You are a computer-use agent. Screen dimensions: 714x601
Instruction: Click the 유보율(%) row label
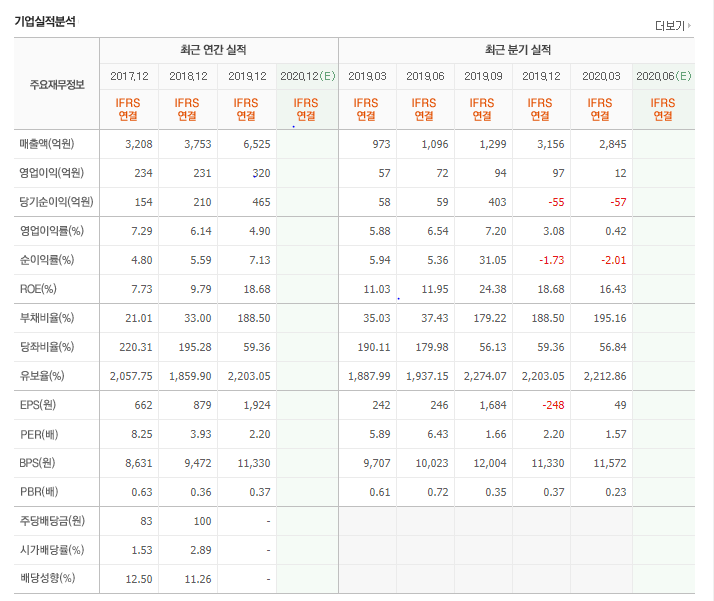click(42, 376)
